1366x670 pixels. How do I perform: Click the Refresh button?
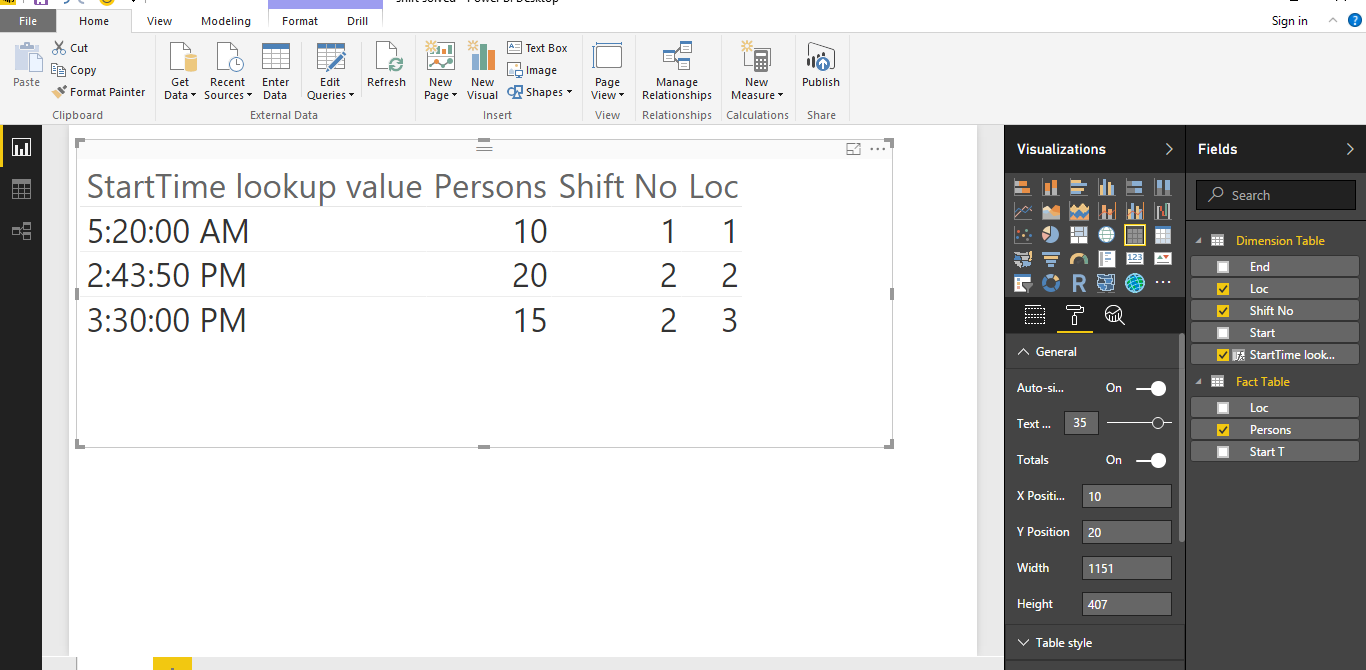[386, 66]
